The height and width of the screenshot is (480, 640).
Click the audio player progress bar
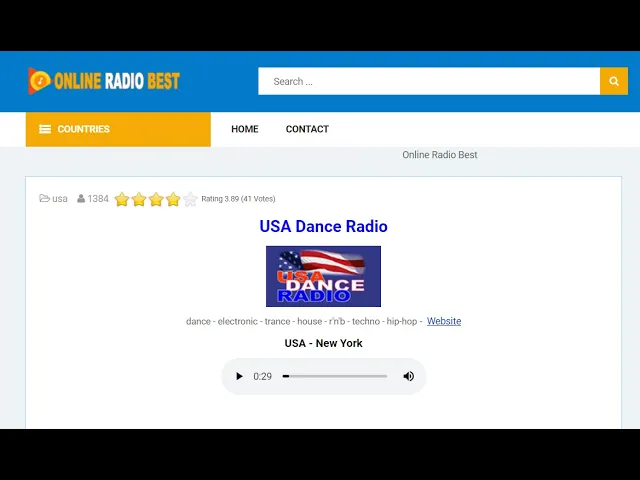click(335, 376)
